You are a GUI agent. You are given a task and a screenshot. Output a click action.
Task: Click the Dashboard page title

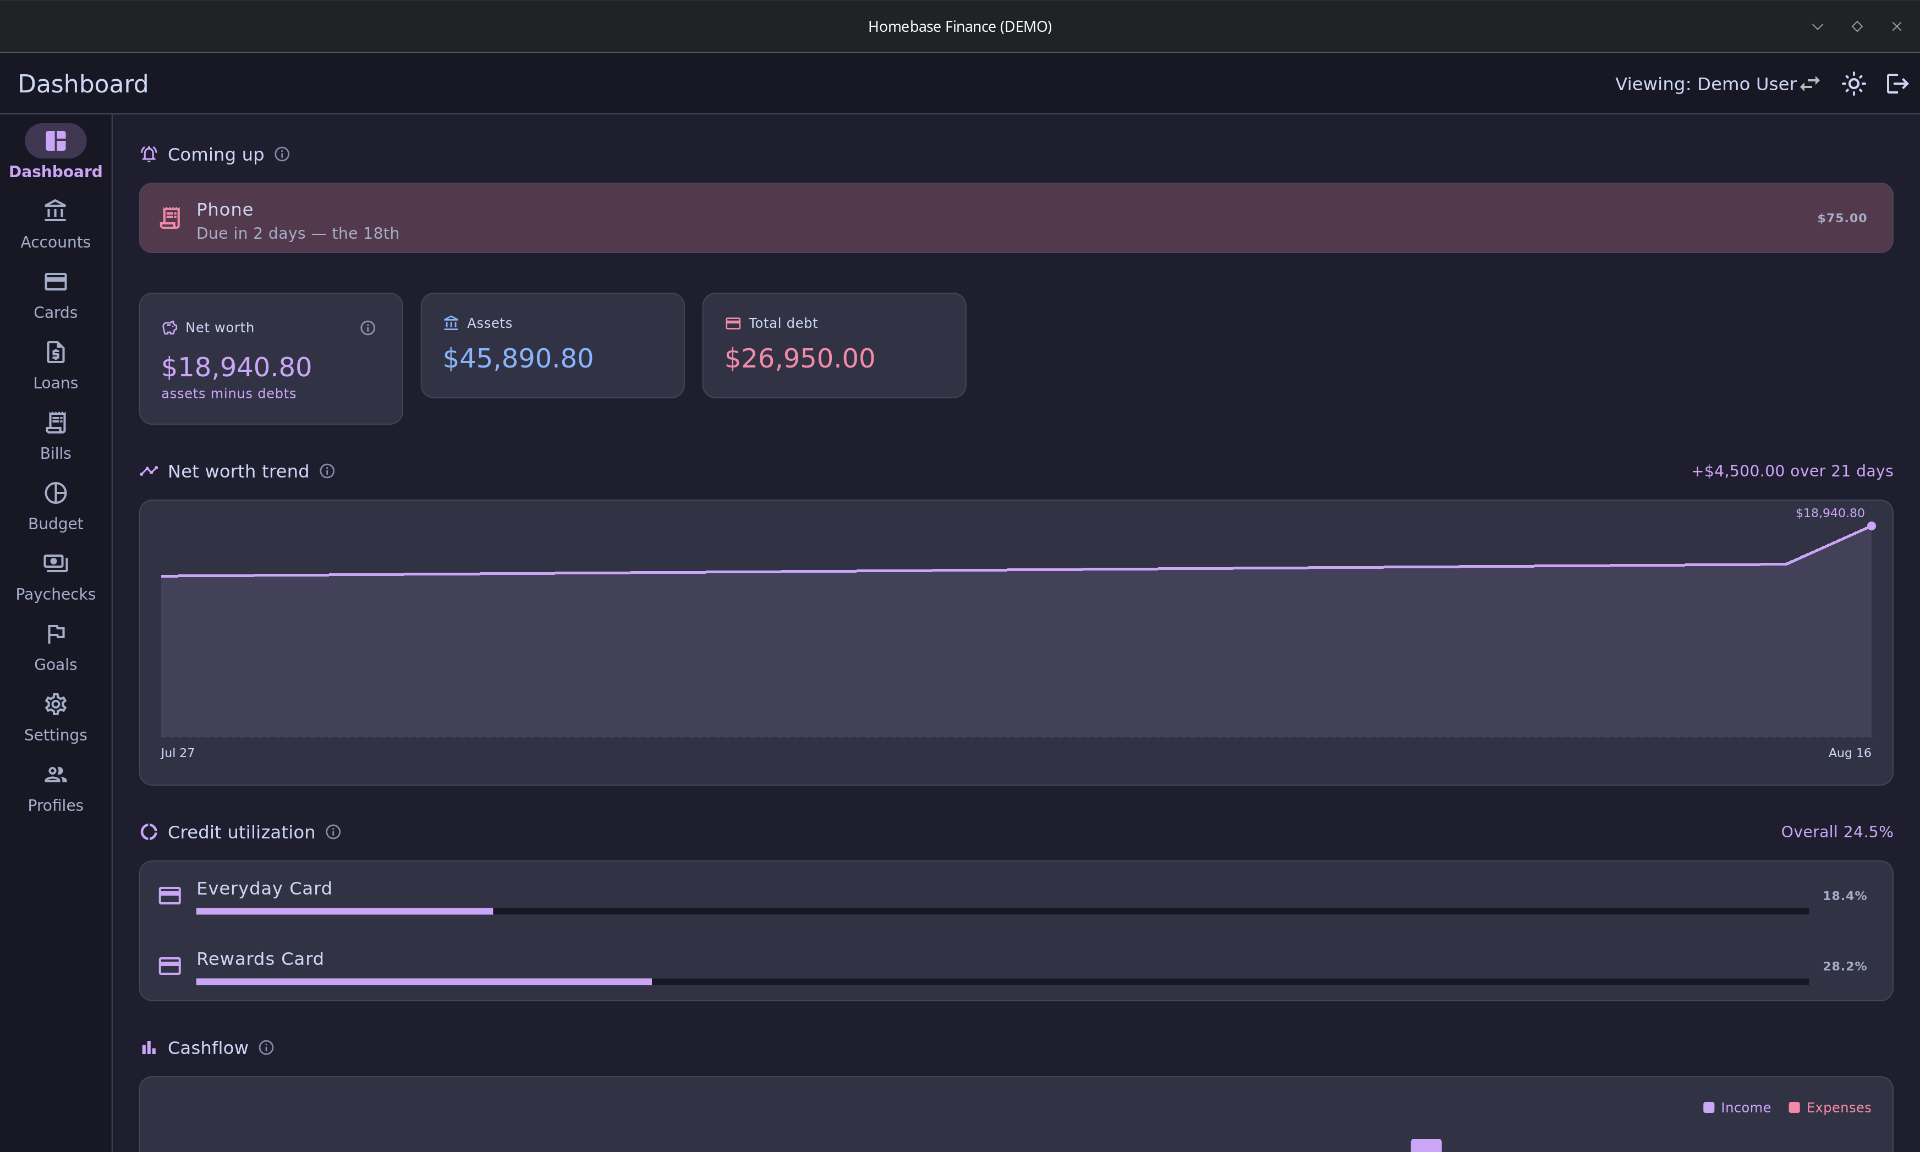(x=83, y=84)
